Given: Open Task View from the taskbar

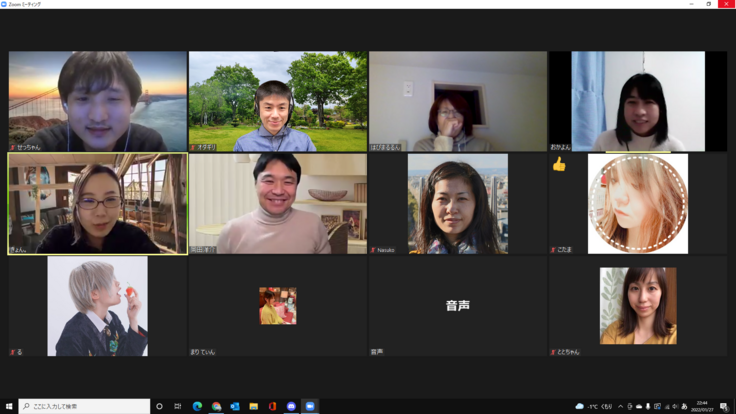Looking at the screenshot, I should [178, 406].
